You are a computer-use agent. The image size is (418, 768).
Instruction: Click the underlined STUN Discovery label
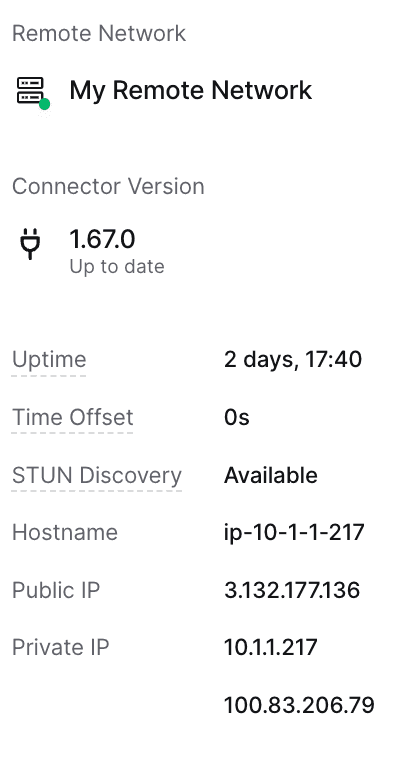(97, 475)
